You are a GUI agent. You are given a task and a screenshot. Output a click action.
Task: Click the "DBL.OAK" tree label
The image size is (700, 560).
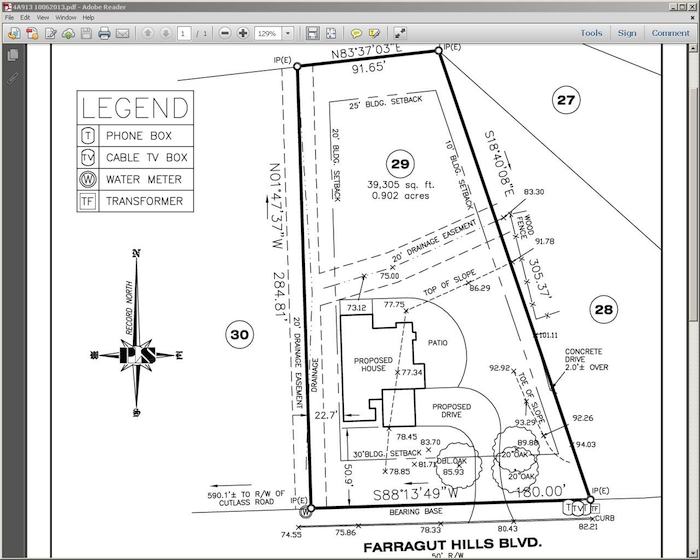(x=451, y=461)
